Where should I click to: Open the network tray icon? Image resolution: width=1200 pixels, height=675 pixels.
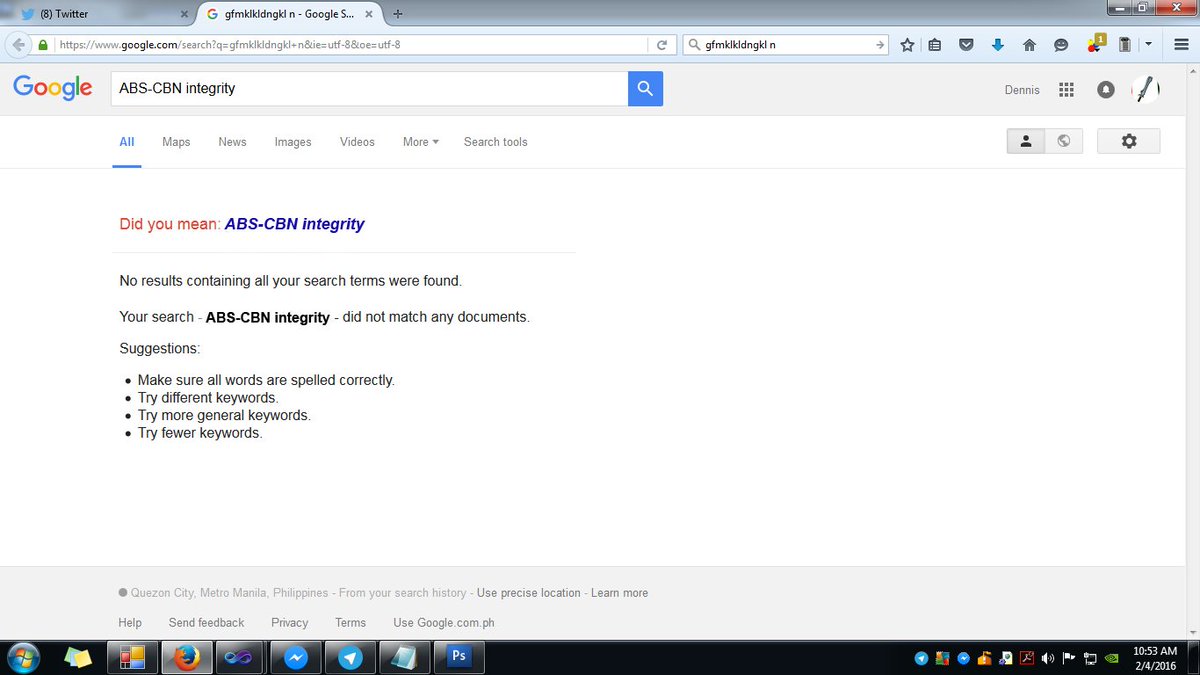pos(1090,658)
